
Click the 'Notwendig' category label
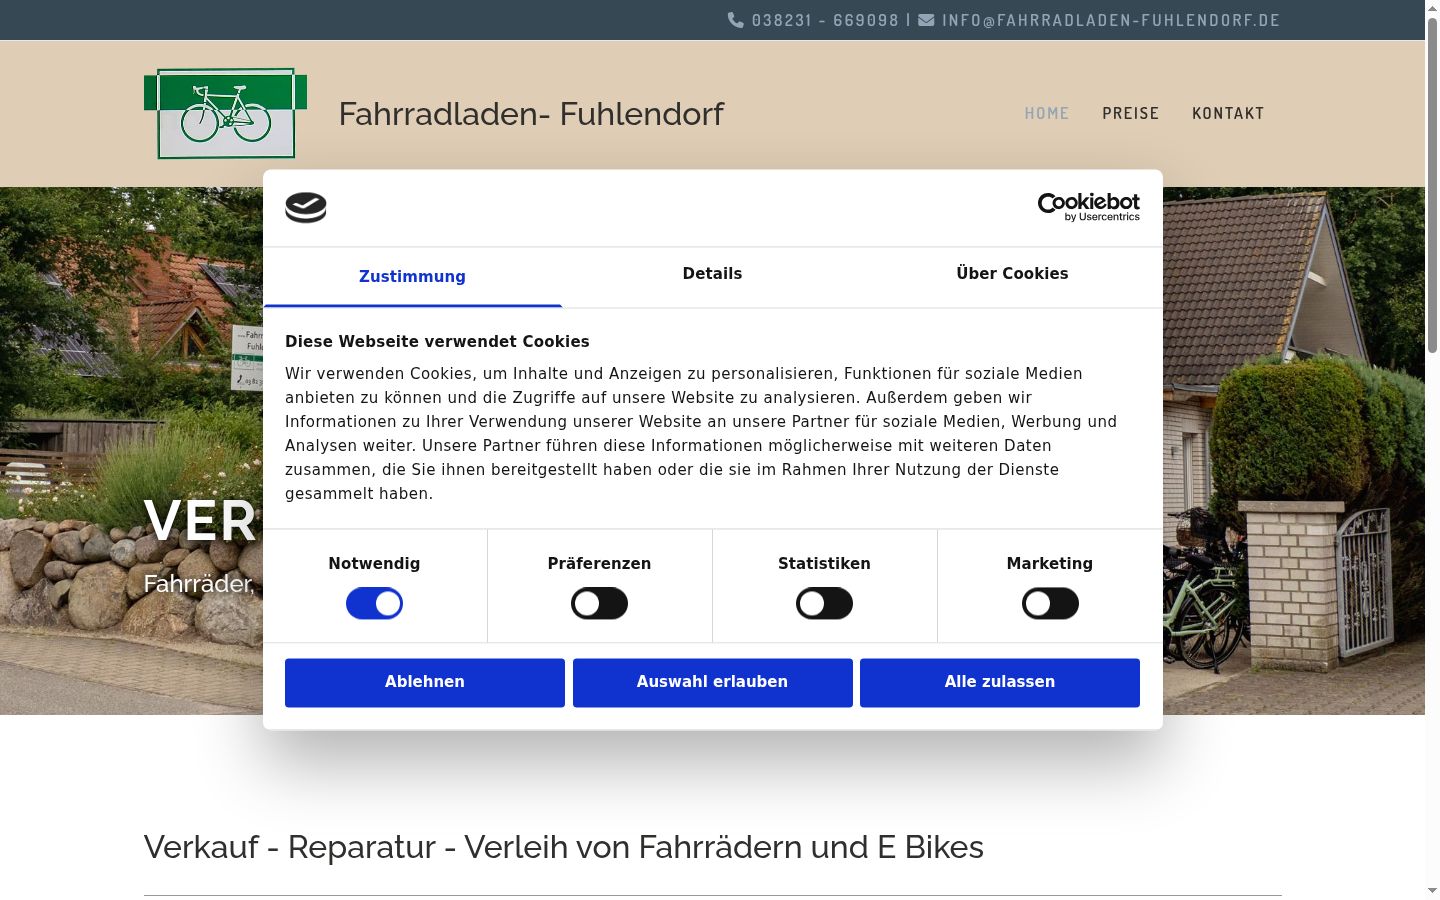click(374, 564)
